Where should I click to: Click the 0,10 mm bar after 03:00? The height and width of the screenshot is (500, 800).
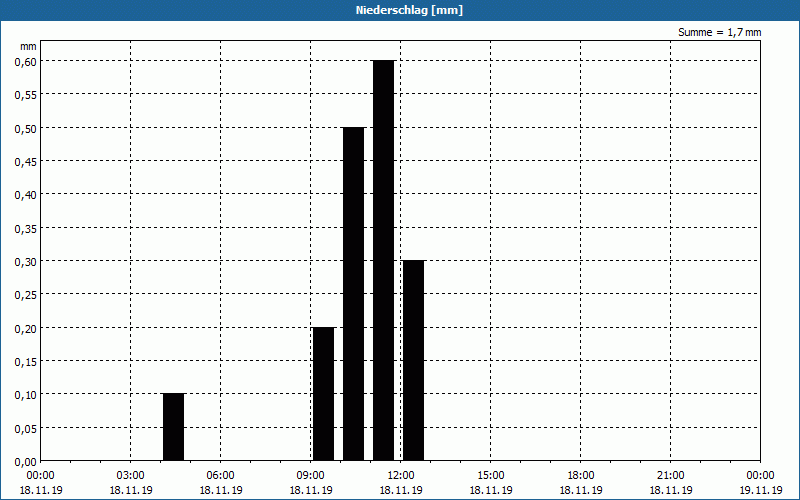click(x=173, y=427)
